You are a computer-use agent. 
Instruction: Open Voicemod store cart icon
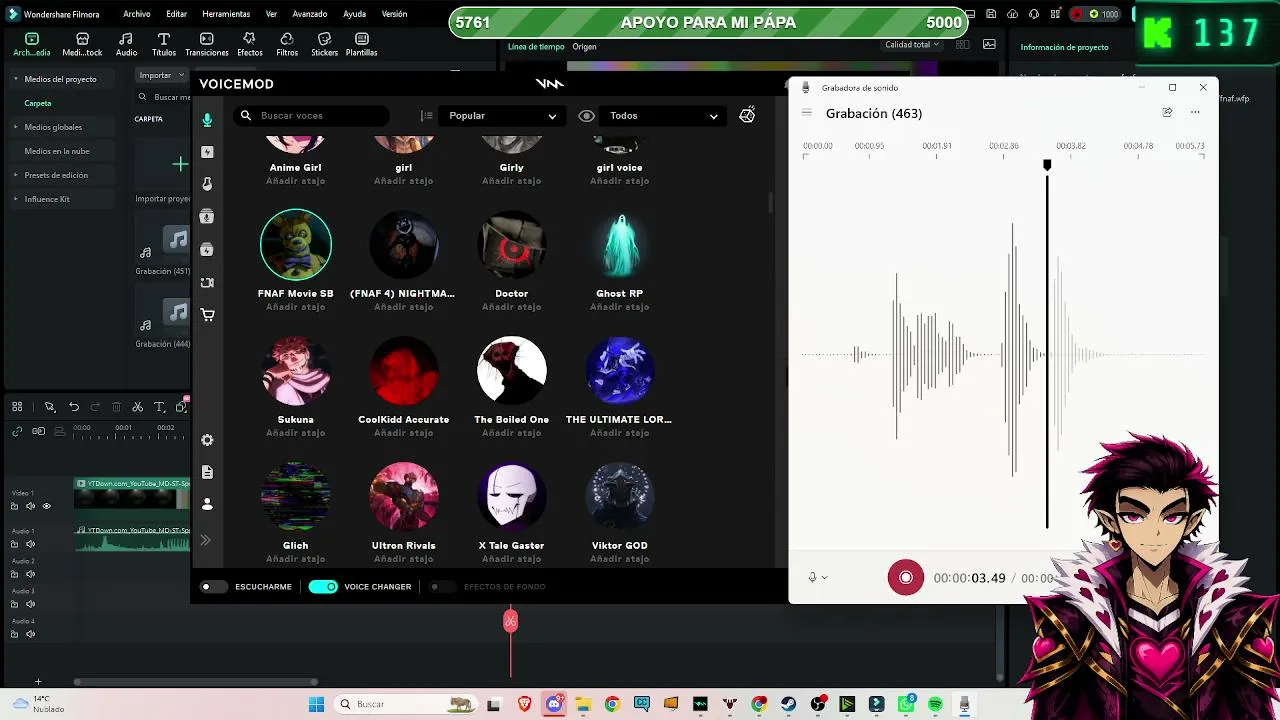[x=207, y=315]
